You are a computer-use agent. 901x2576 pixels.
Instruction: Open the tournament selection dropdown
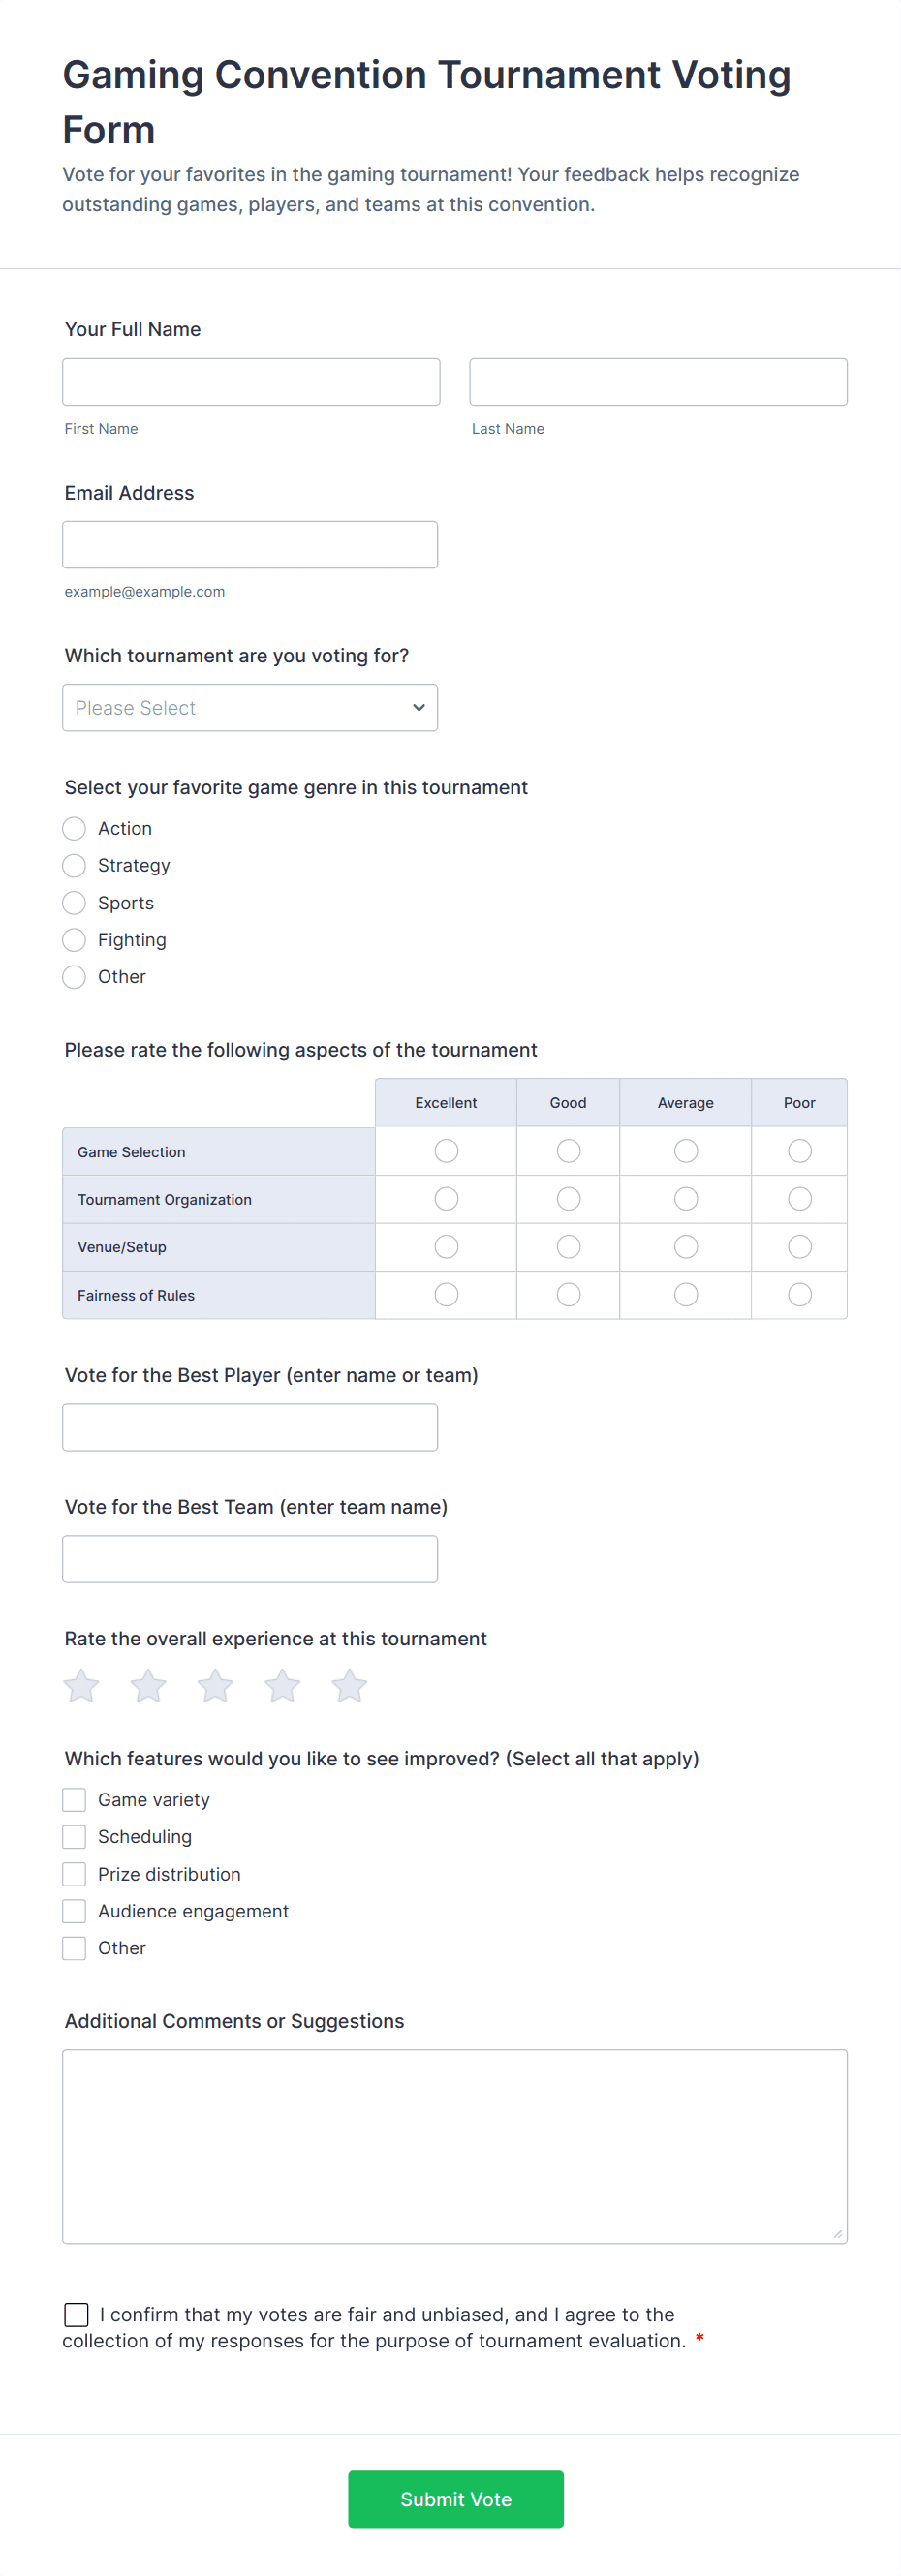(x=250, y=708)
